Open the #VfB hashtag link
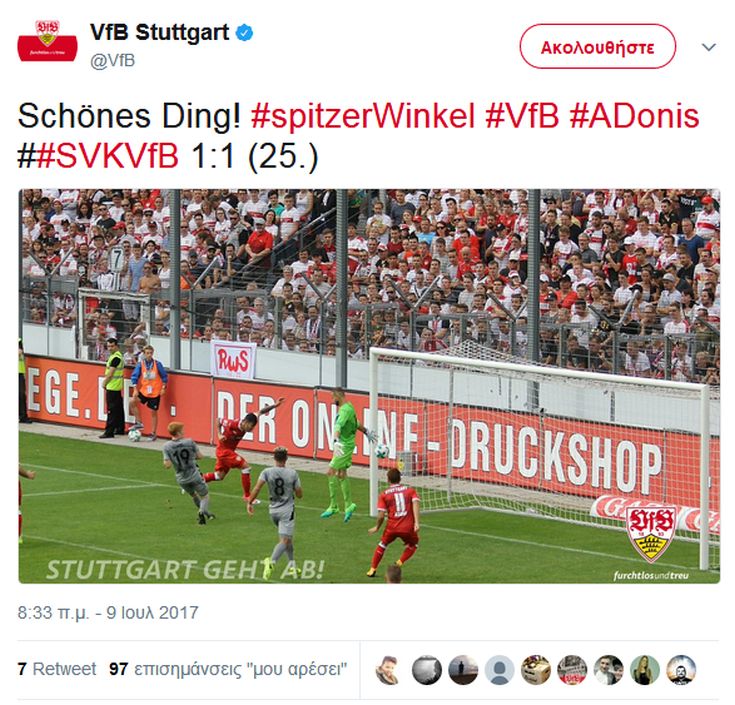 point(522,116)
